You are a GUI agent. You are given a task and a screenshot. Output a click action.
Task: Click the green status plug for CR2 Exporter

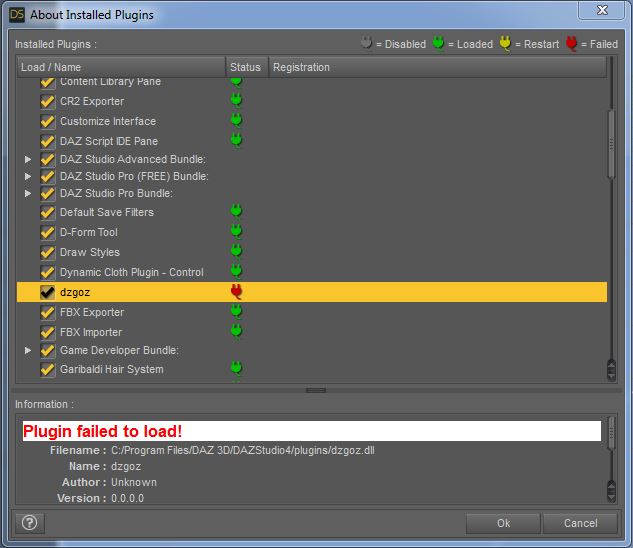click(x=236, y=100)
